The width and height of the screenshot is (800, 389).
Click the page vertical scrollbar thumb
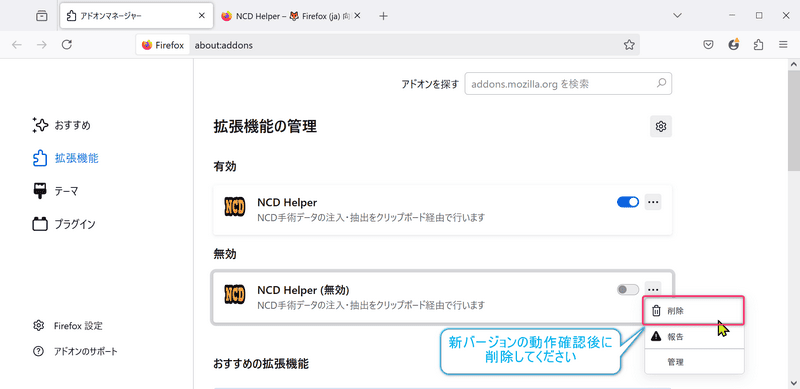[793, 120]
